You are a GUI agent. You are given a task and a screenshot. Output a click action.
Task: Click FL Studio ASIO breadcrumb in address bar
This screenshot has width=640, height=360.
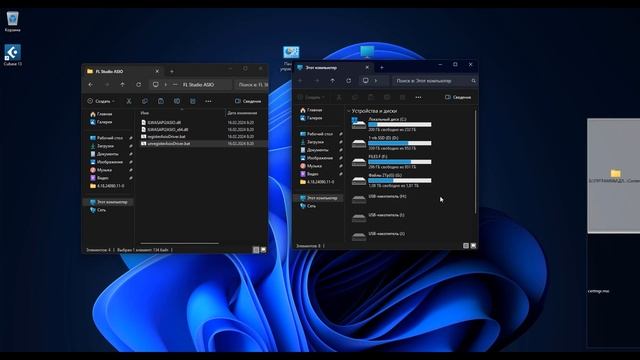pyautogui.click(x=198, y=84)
